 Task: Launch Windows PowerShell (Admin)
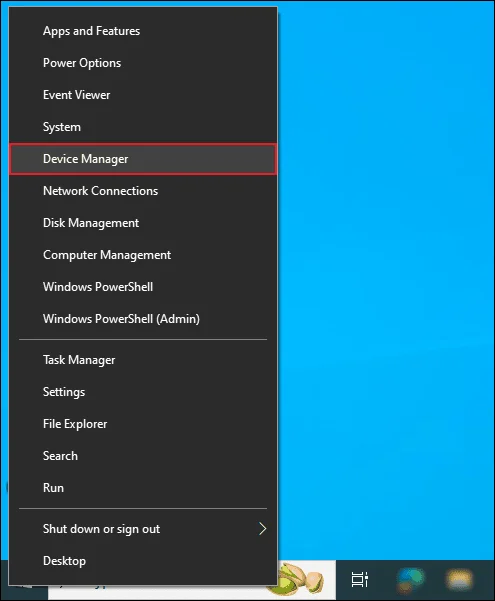coord(143,319)
